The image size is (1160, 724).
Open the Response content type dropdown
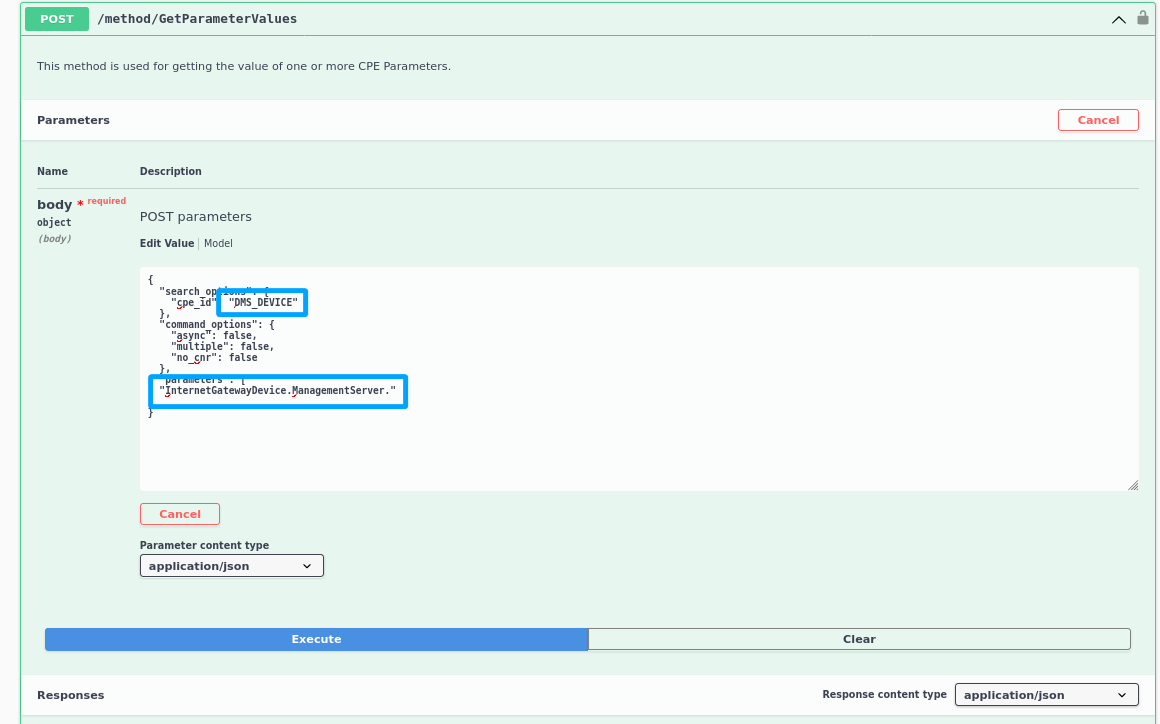pyautogui.click(x=1046, y=695)
